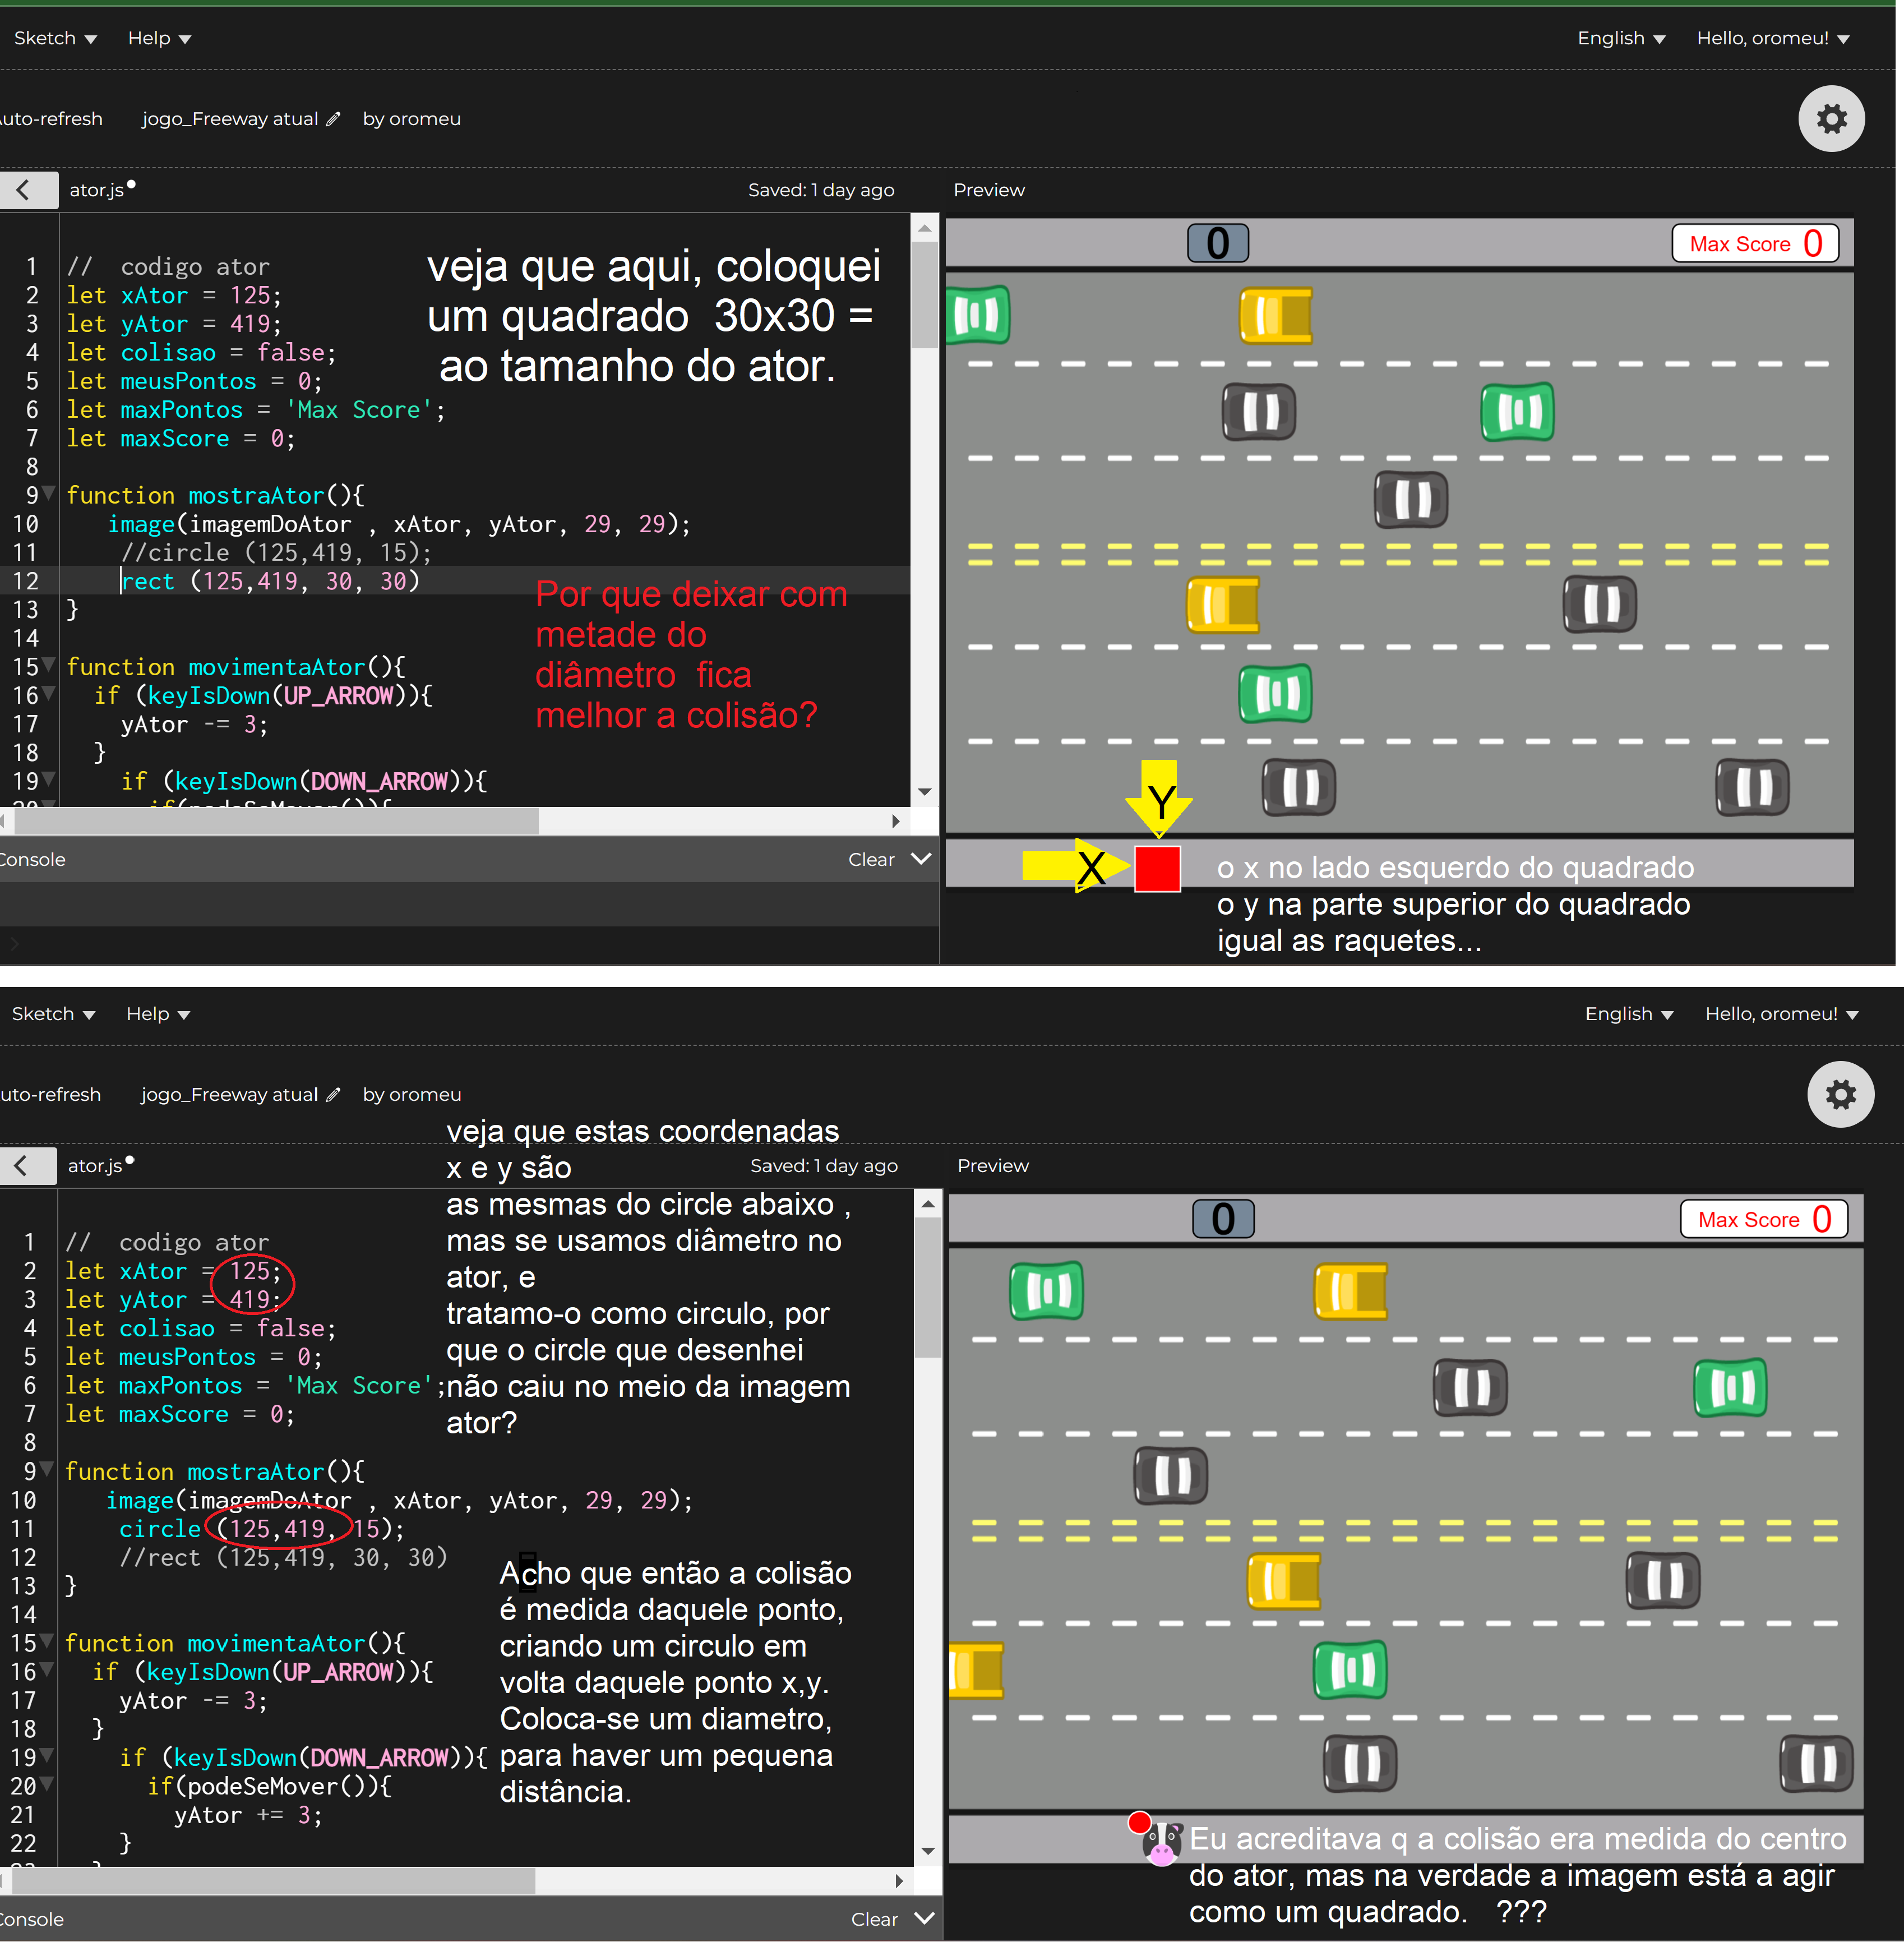Viewport: 1904px width, 1956px height.
Task: Click the code scrollbar down arrow in upper editor
Action: click(x=925, y=792)
